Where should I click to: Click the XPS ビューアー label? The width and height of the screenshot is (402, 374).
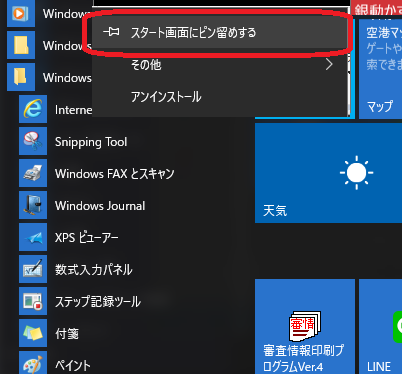click(87, 238)
